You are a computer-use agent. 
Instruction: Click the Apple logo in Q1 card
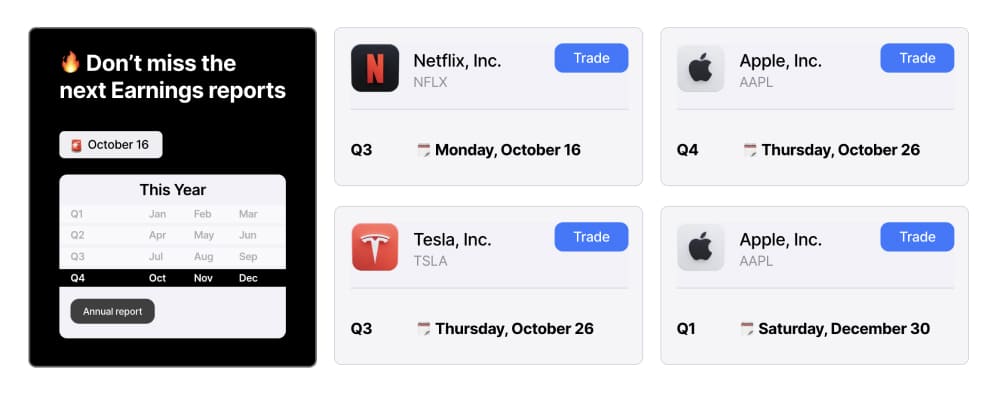point(701,247)
